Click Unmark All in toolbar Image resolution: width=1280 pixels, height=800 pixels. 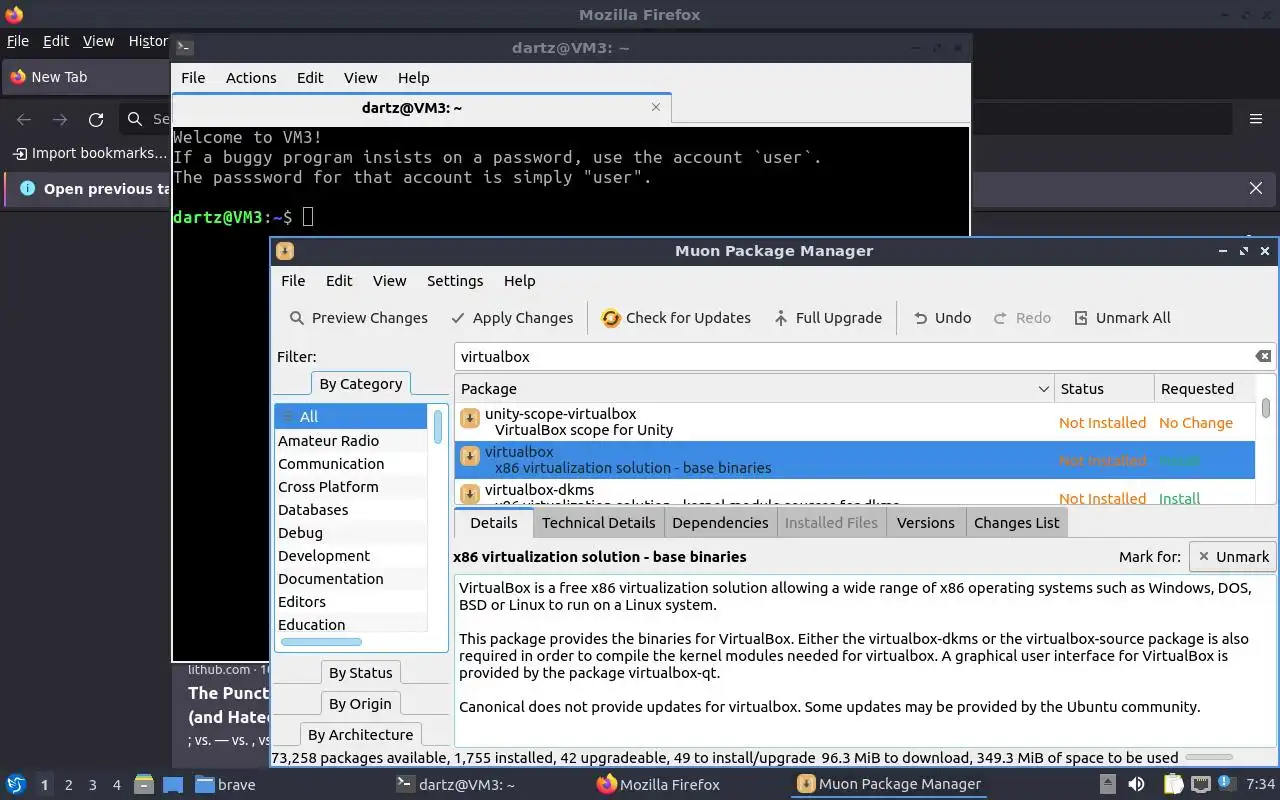pyautogui.click(x=1122, y=318)
